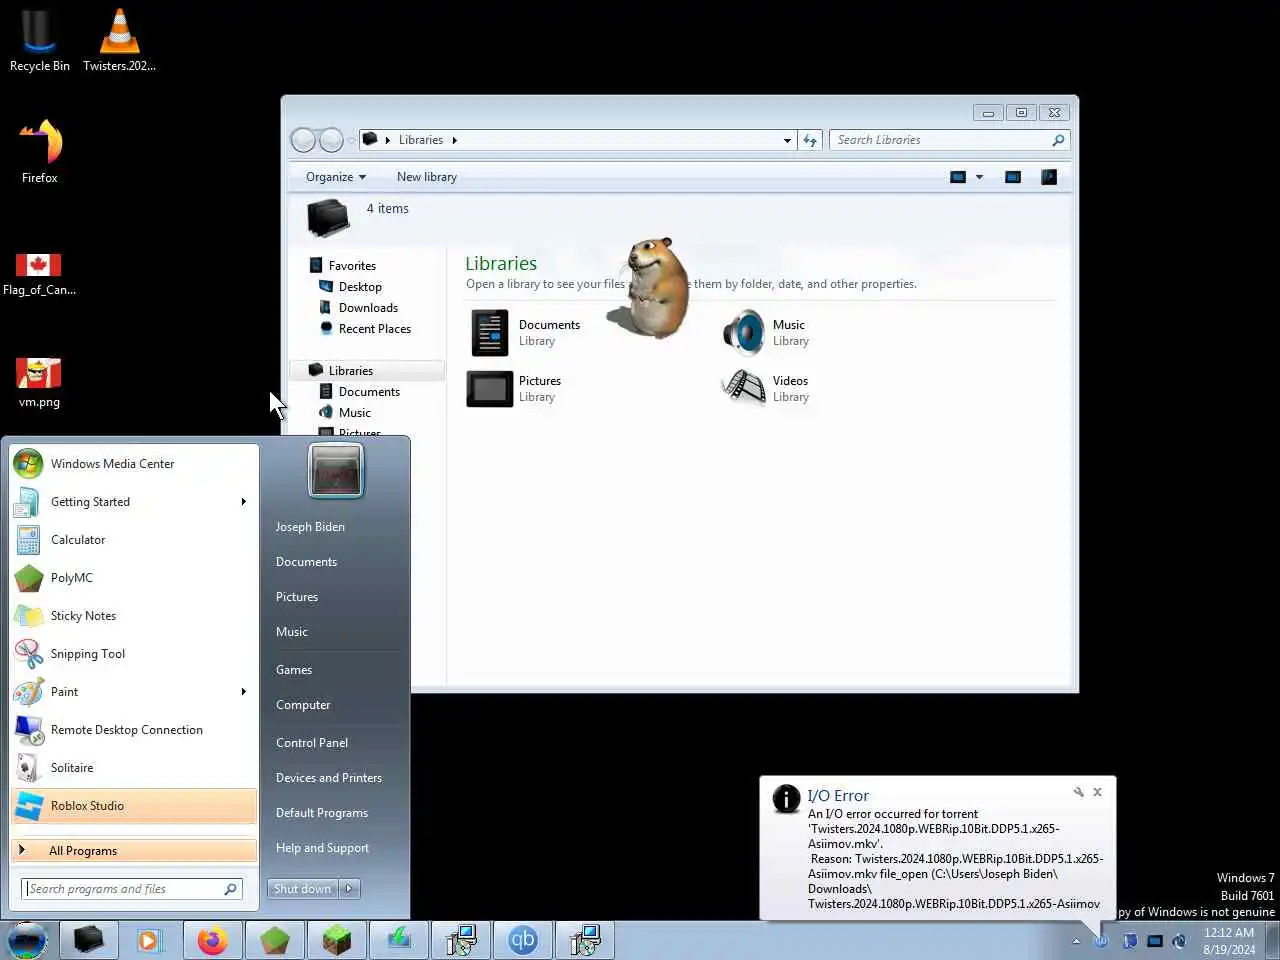Toggle the preview pane icon
The width and height of the screenshot is (1280, 960).
1013,177
